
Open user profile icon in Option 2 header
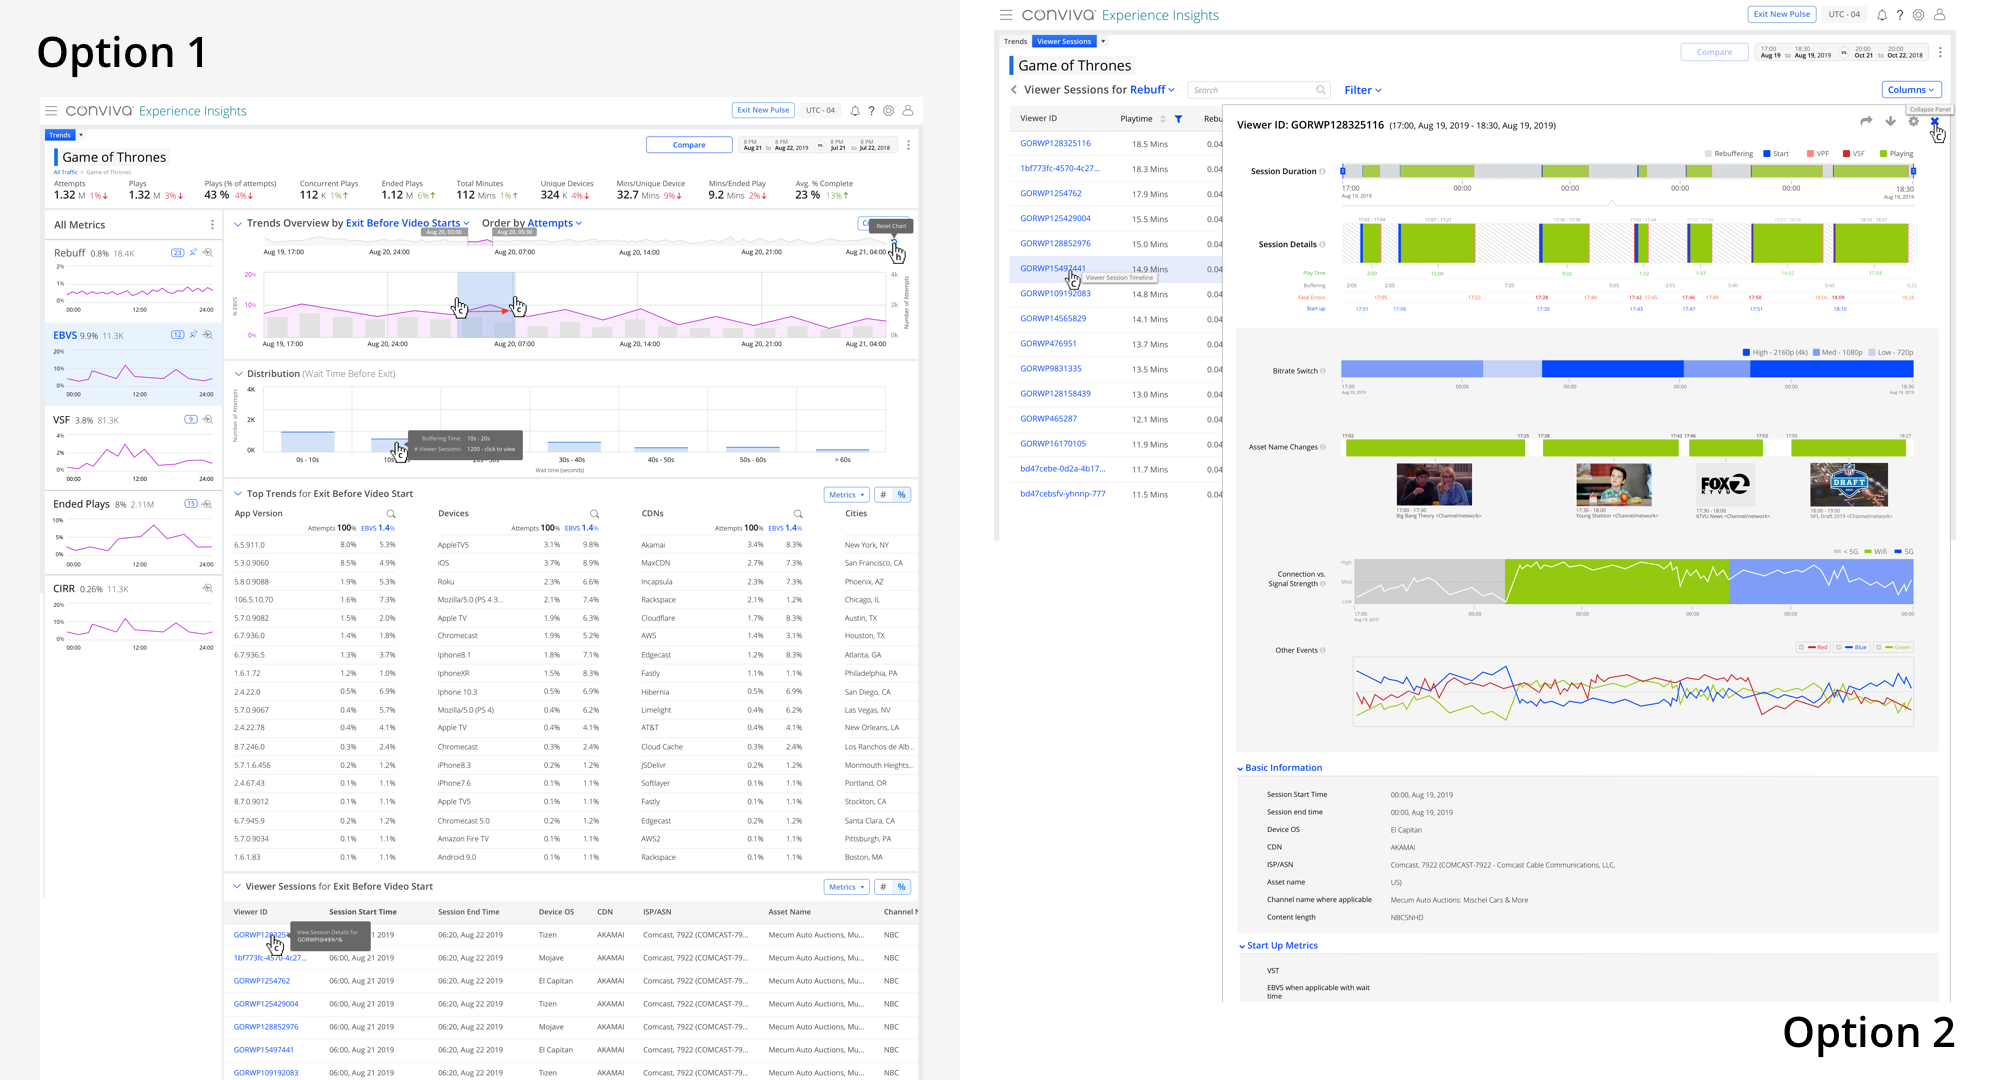tap(1939, 15)
